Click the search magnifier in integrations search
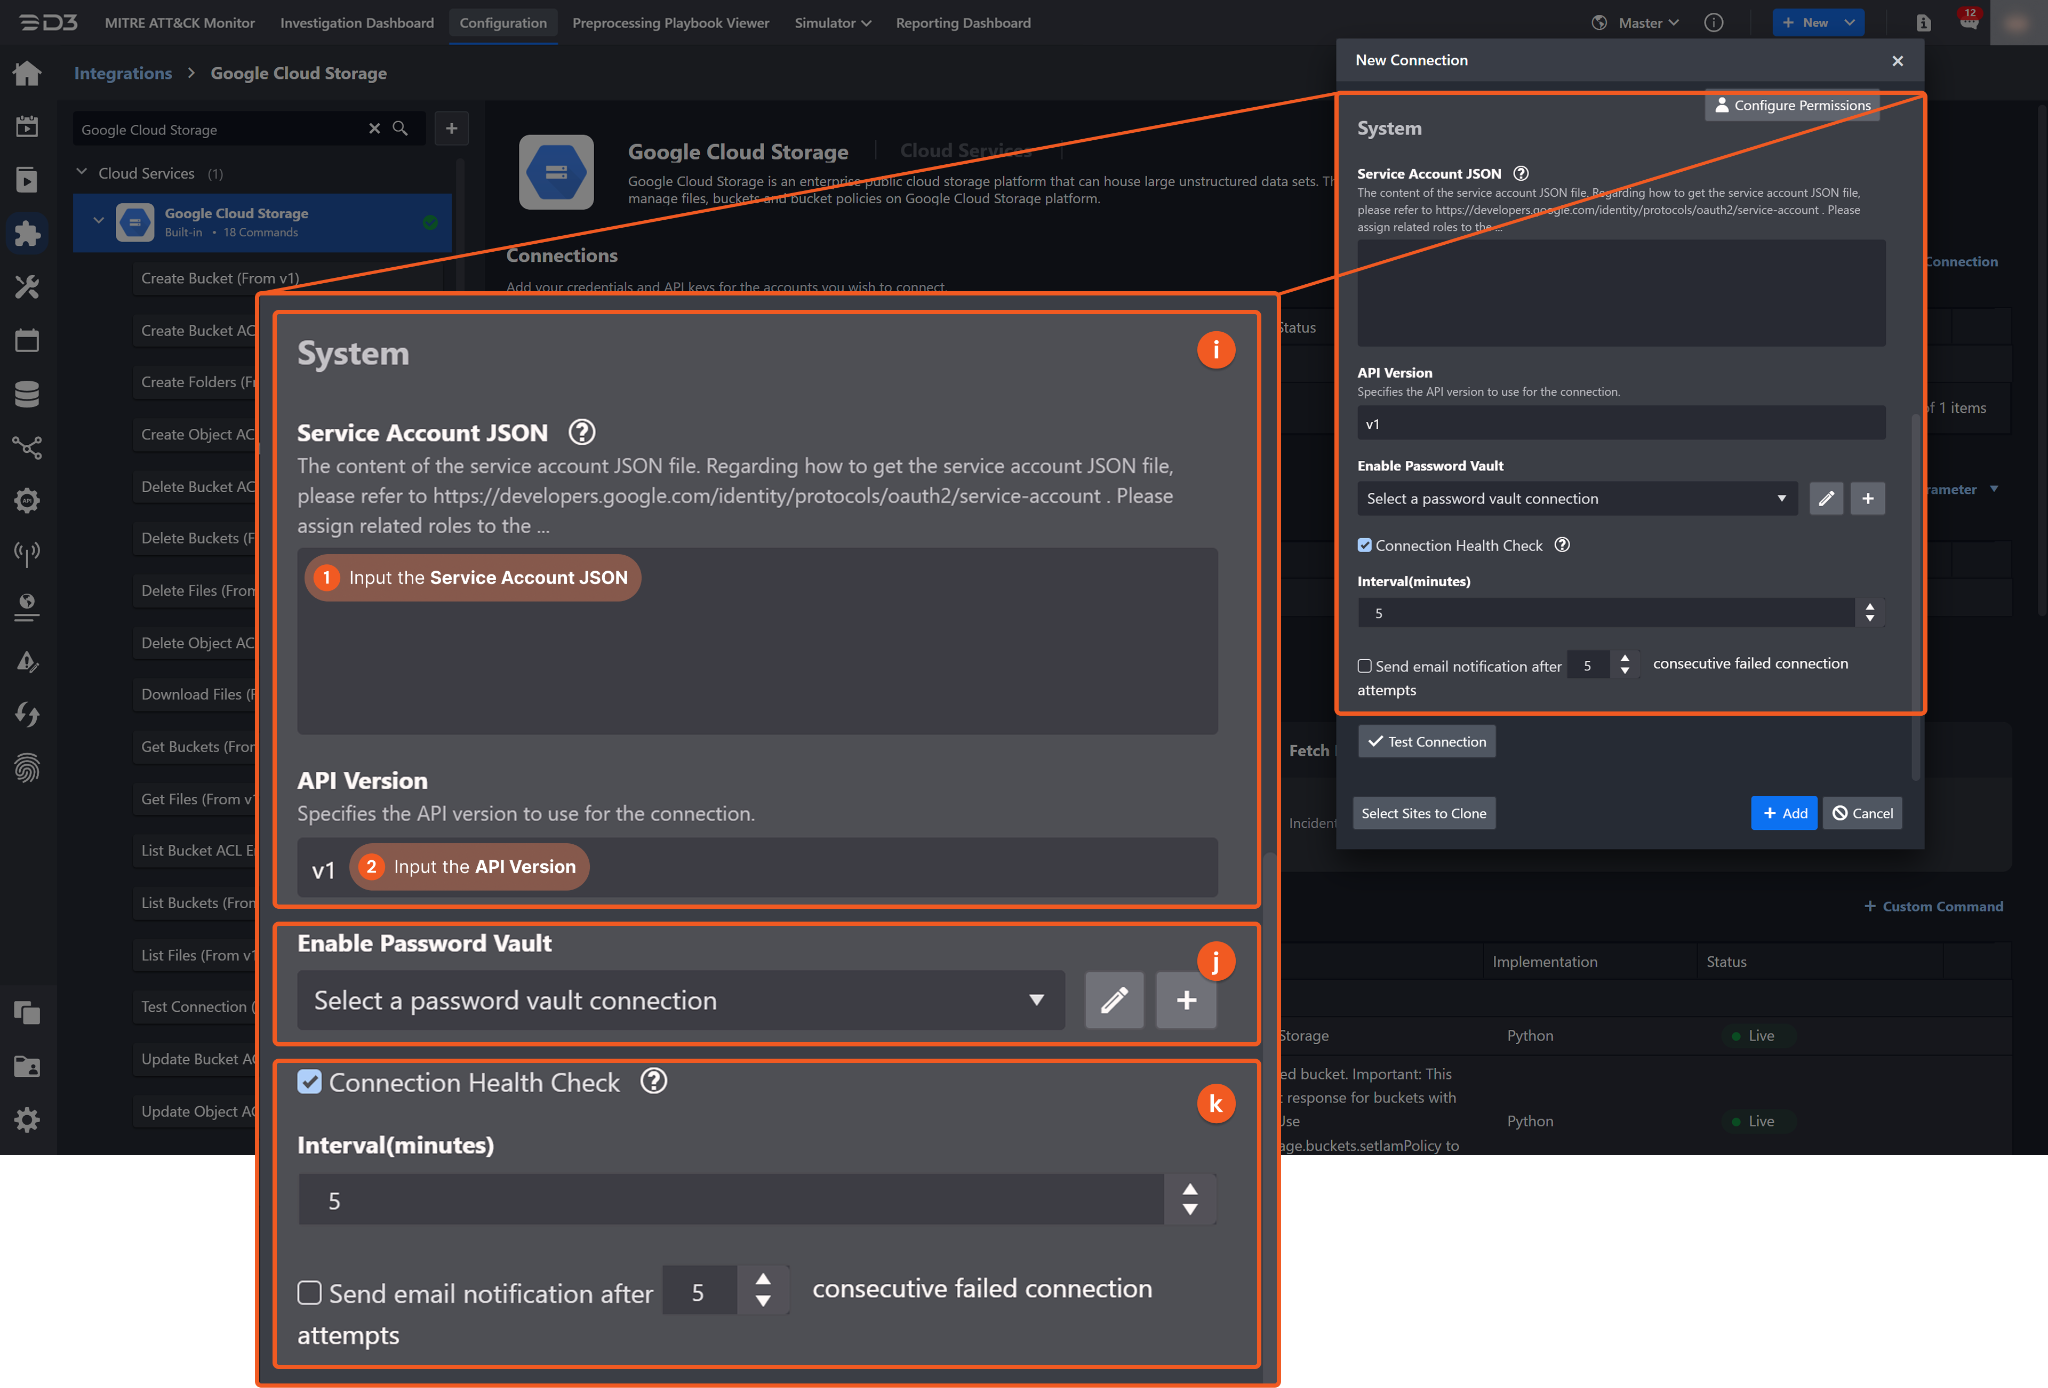 point(400,129)
